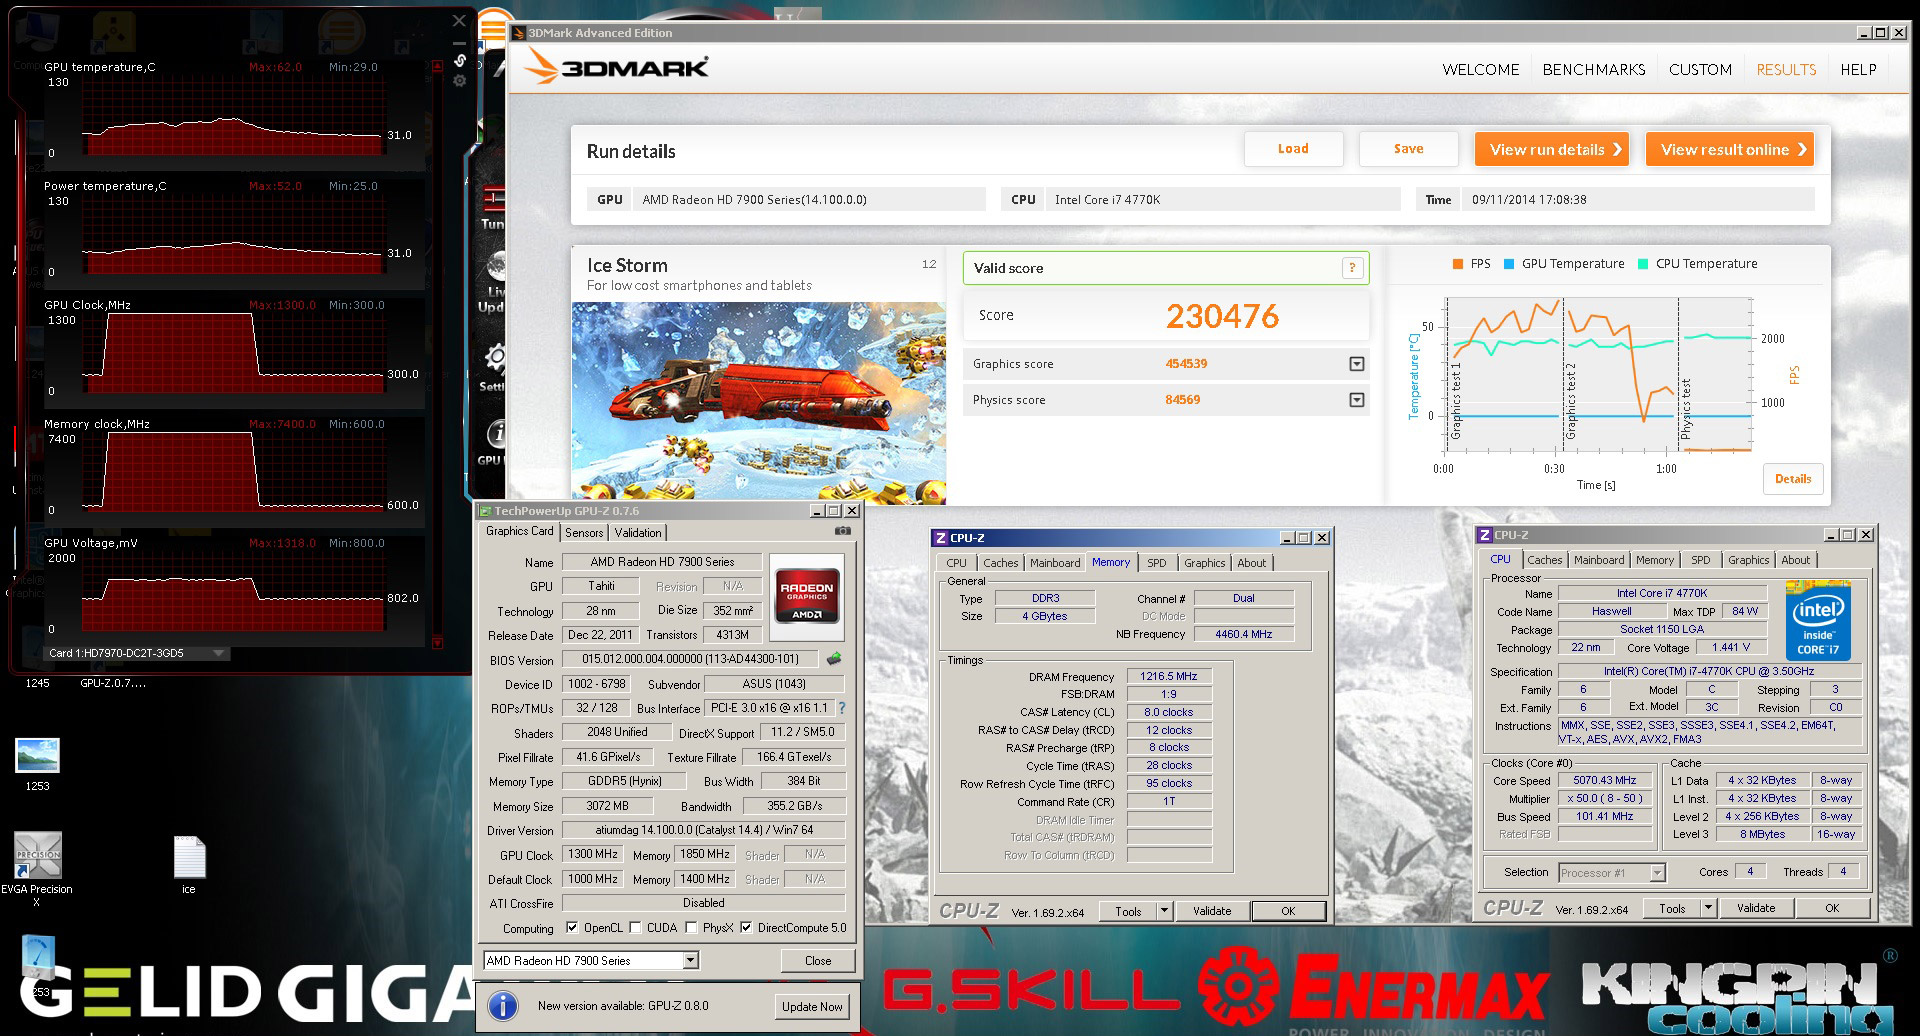
Task: Click the View result online button
Action: 1730,150
